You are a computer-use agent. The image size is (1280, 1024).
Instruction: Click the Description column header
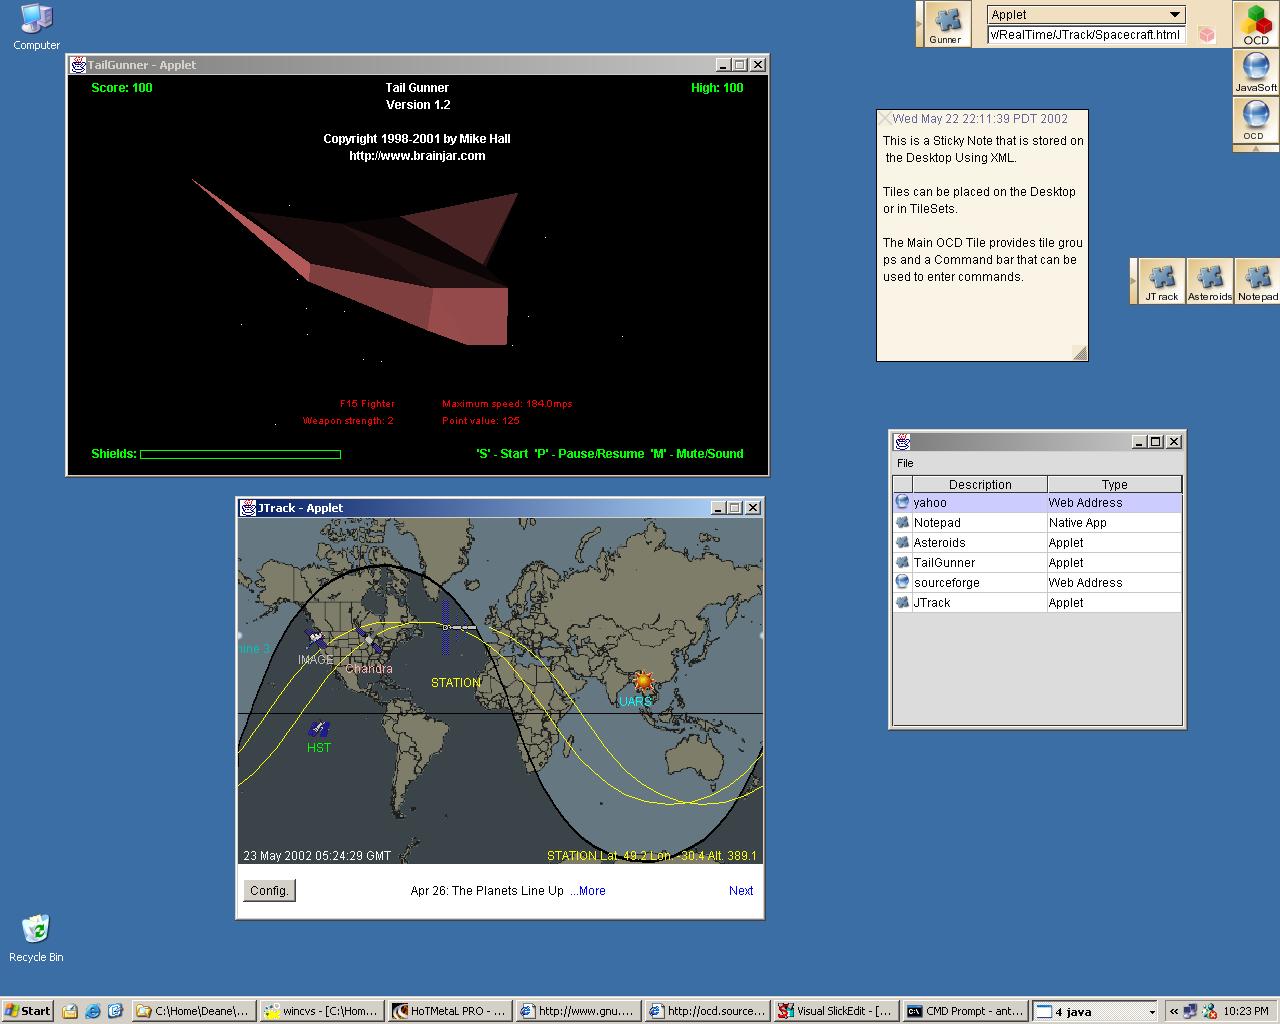979,484
